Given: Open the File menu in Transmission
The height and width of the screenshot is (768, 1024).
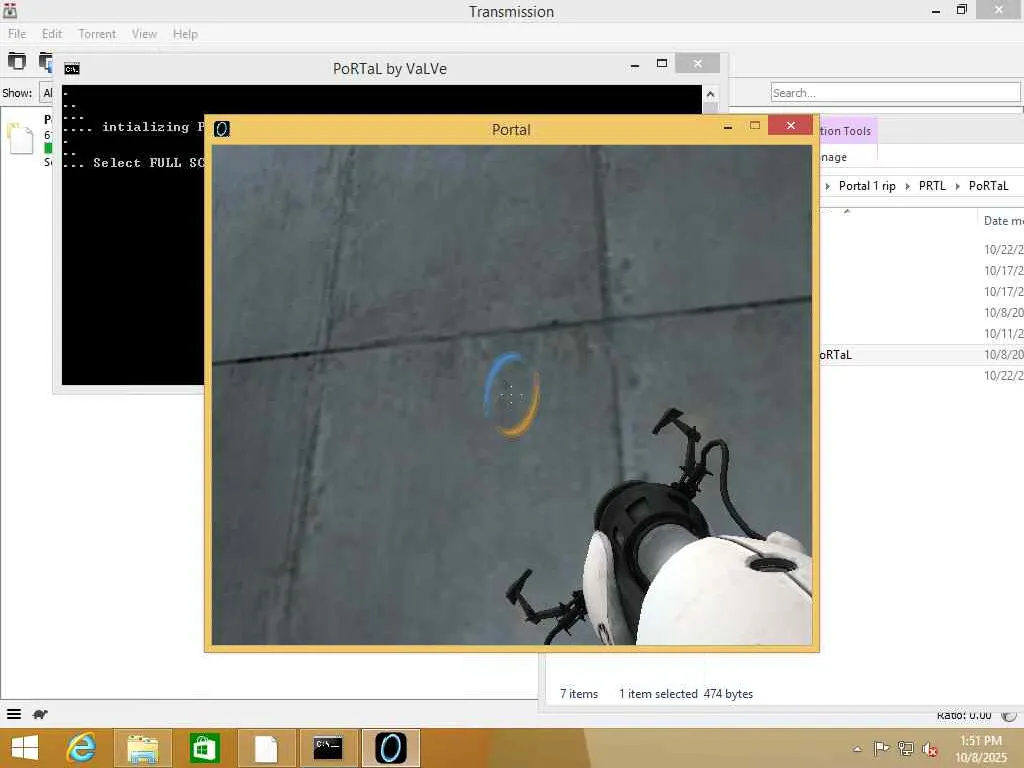Looking at the screenshot, I should (17, 34).
